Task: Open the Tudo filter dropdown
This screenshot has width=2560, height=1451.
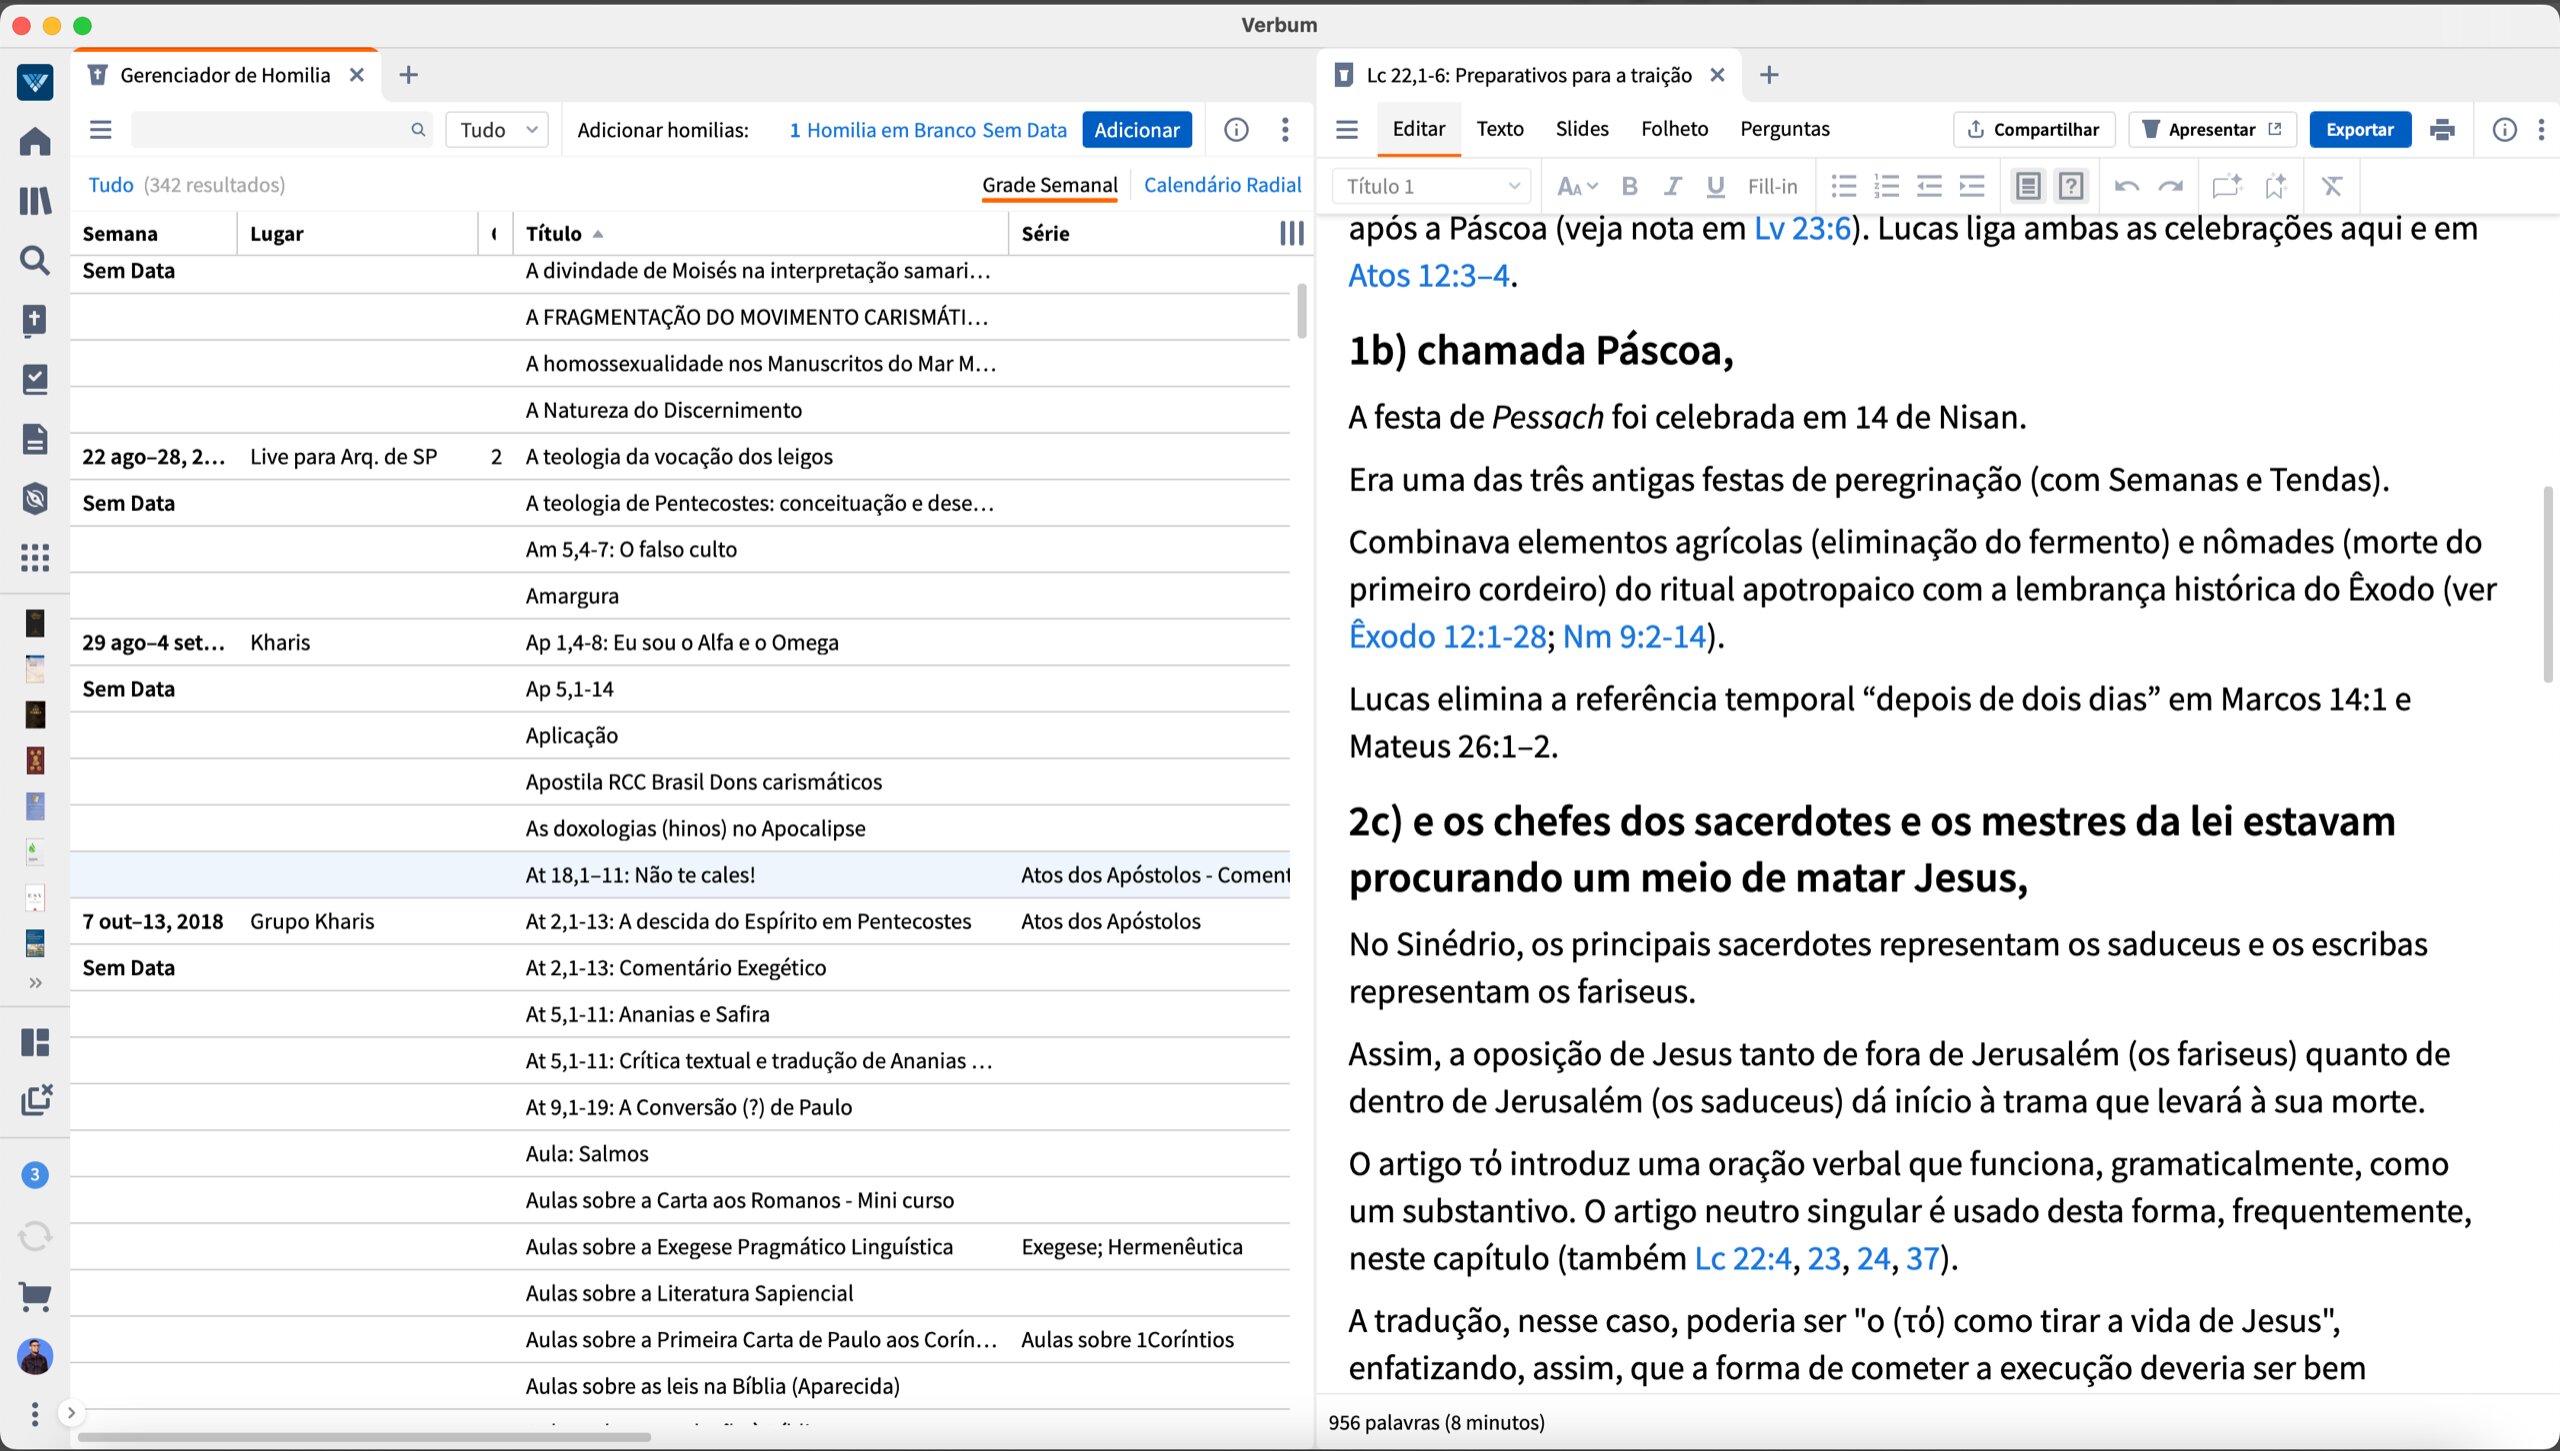Action: [497, 130]
